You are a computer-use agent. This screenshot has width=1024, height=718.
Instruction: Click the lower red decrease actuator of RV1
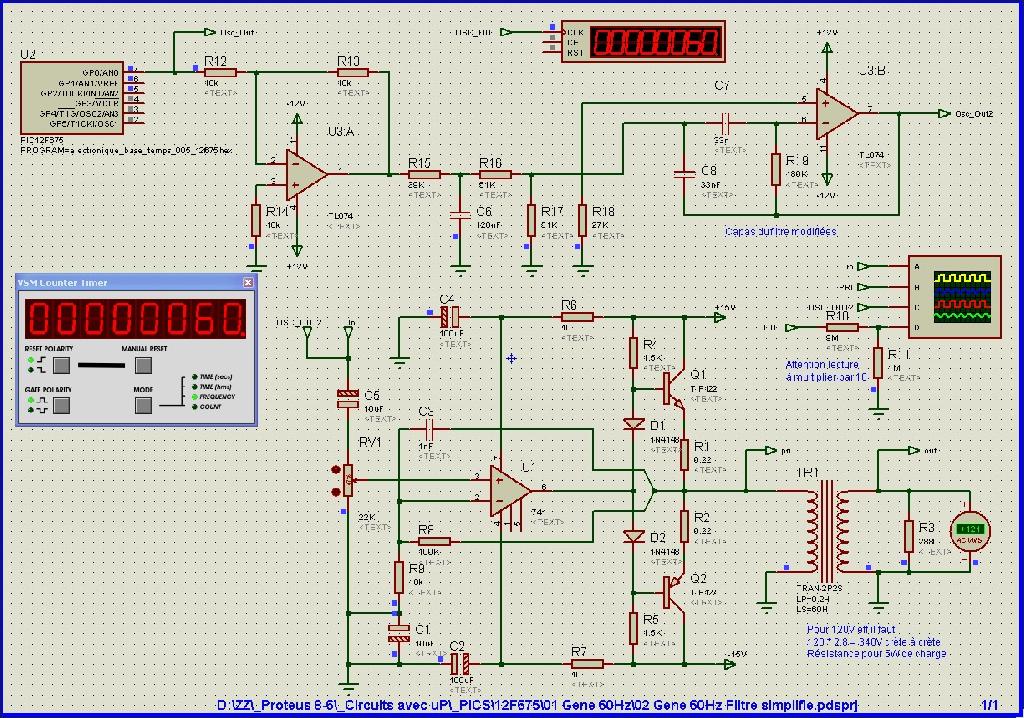click(x=336, y=491)
